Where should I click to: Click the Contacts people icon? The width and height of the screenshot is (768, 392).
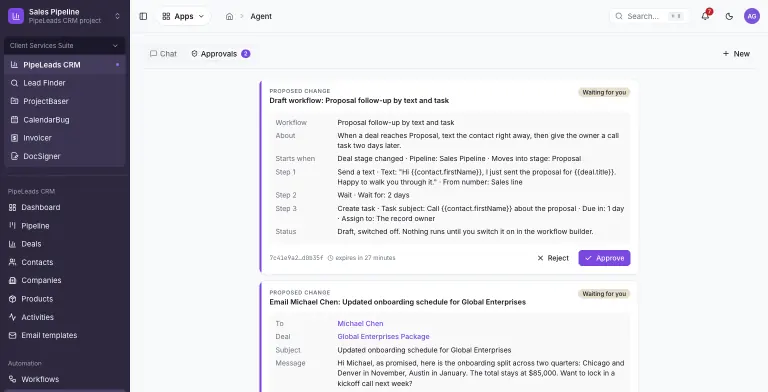[x=12, y=262]
